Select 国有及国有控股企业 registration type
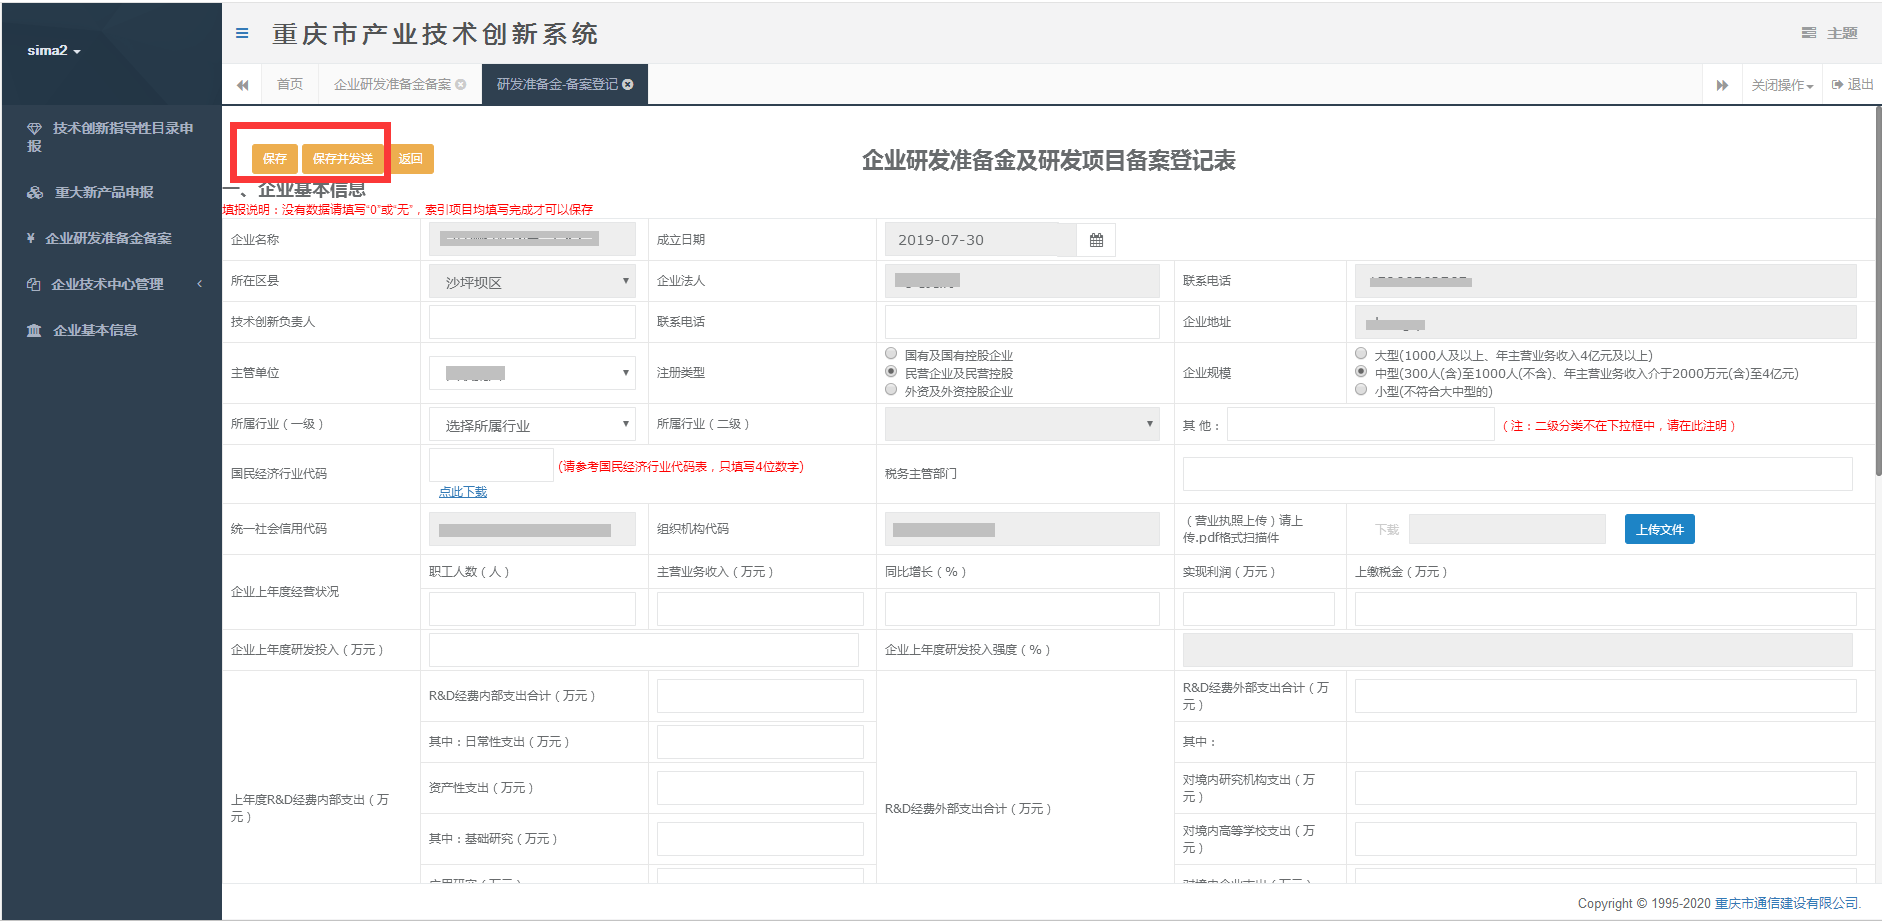Image resolution: width=1882 pixels, height=923 pixels. point(890,353)
